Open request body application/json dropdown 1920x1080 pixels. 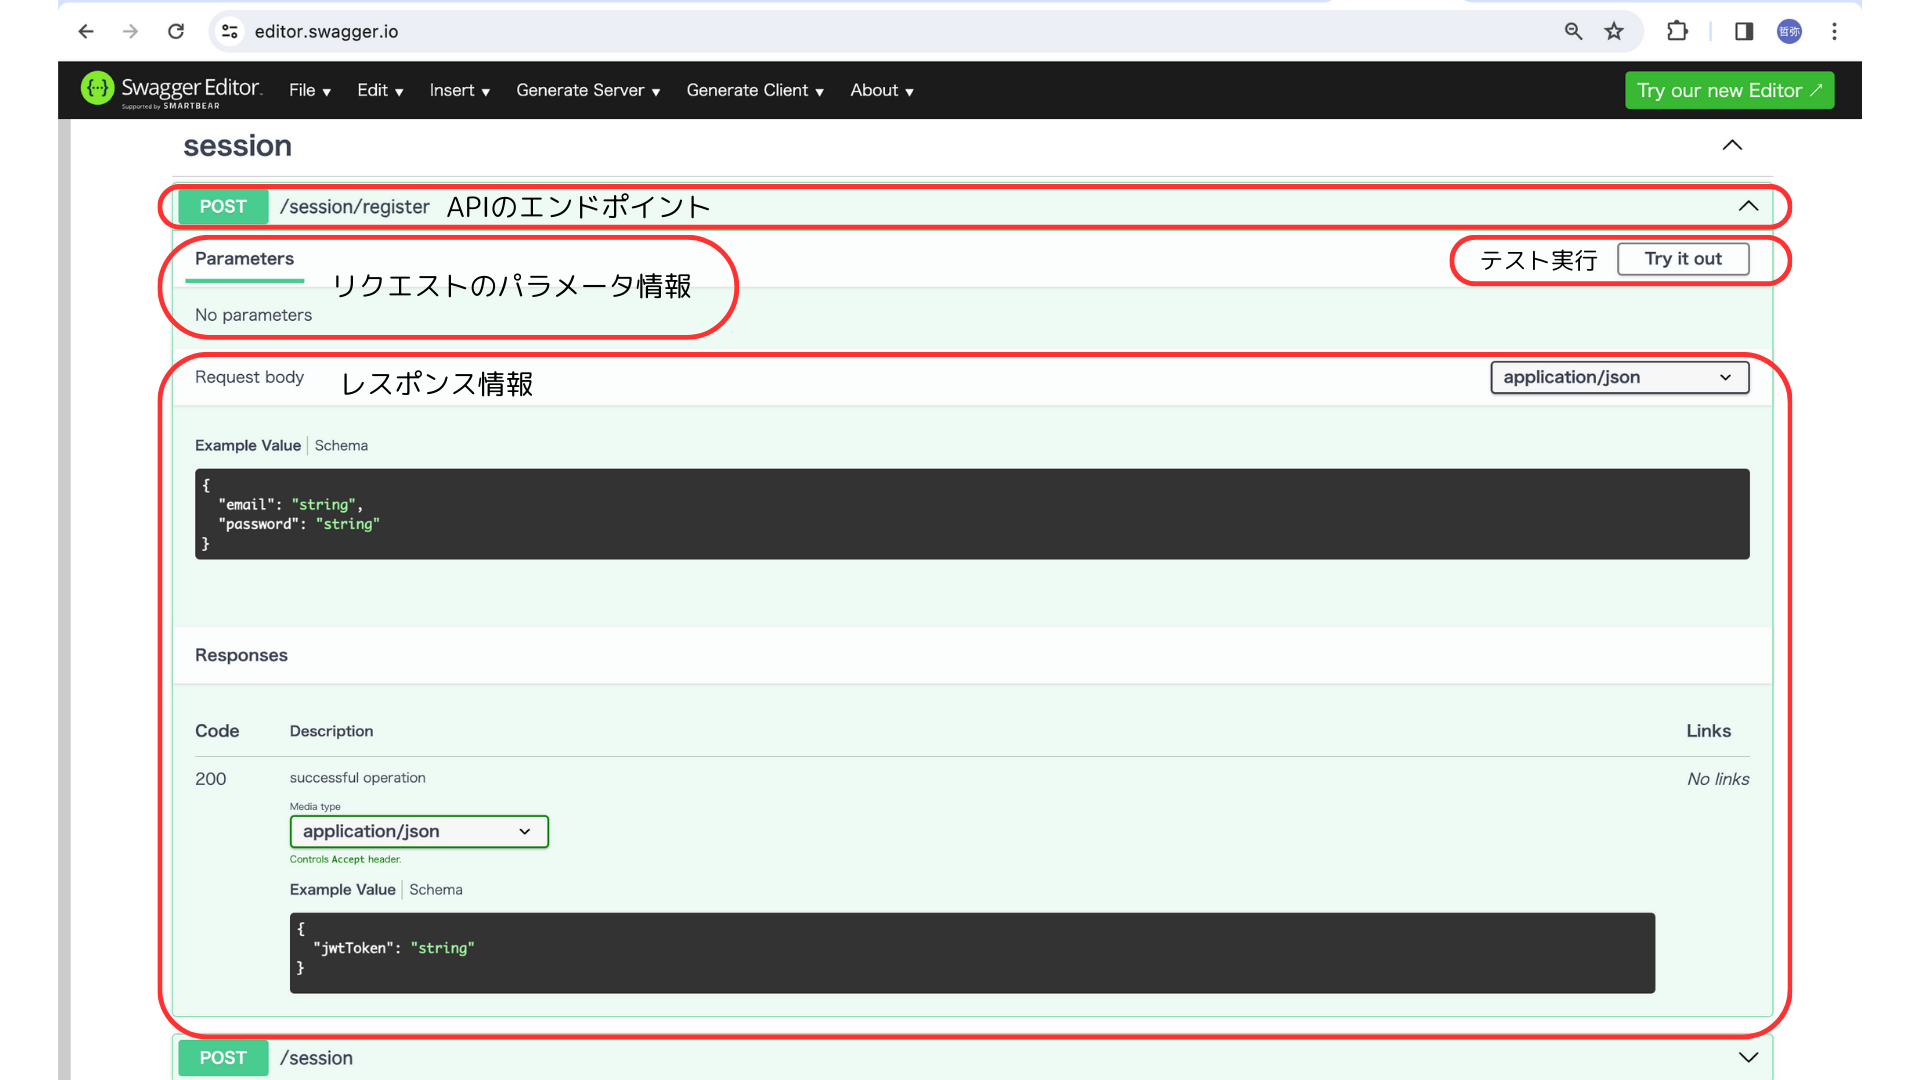1619,377
